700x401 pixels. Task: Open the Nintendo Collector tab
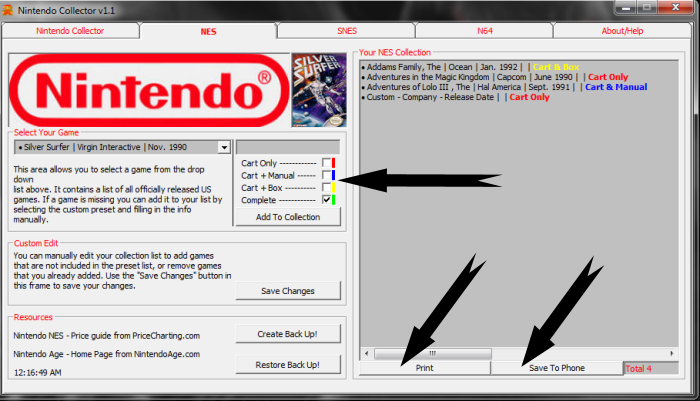click(x=70, y=31)
